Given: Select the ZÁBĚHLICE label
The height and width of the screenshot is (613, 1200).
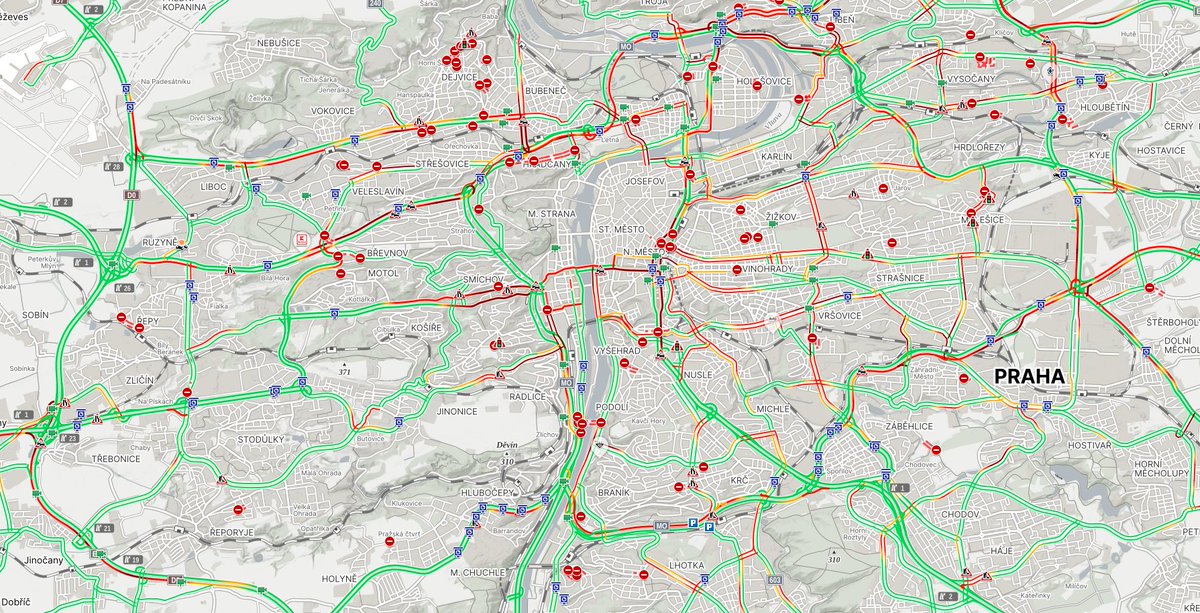Looking at the screenshot, I should coord(909,425).
